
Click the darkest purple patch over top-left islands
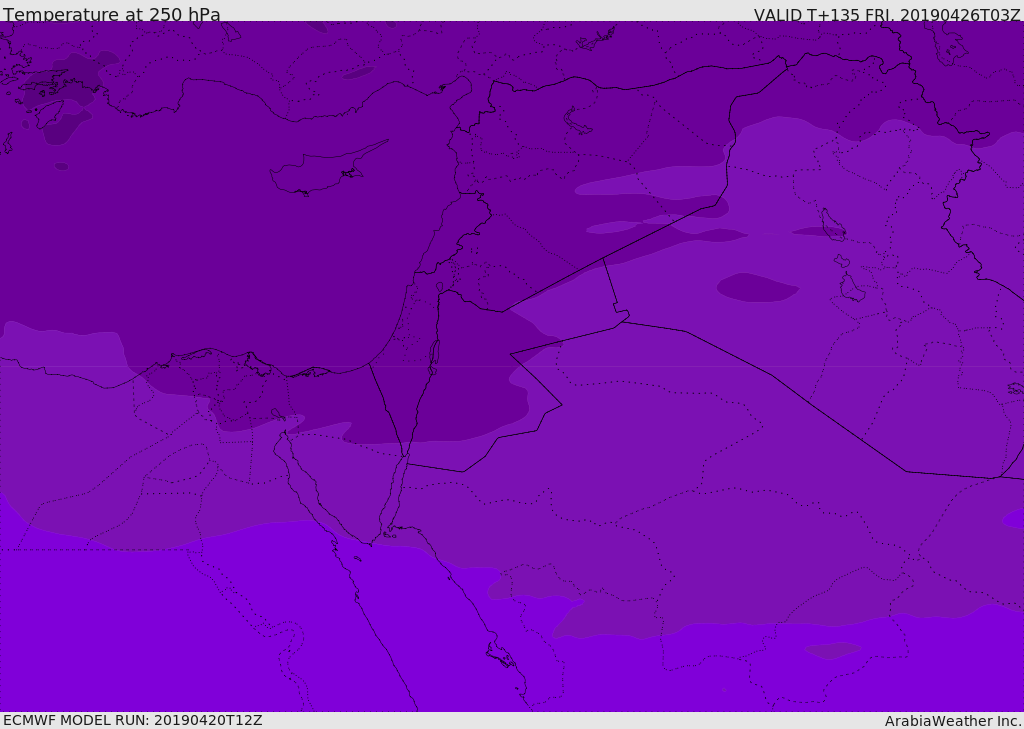click(x=66, y=125)
